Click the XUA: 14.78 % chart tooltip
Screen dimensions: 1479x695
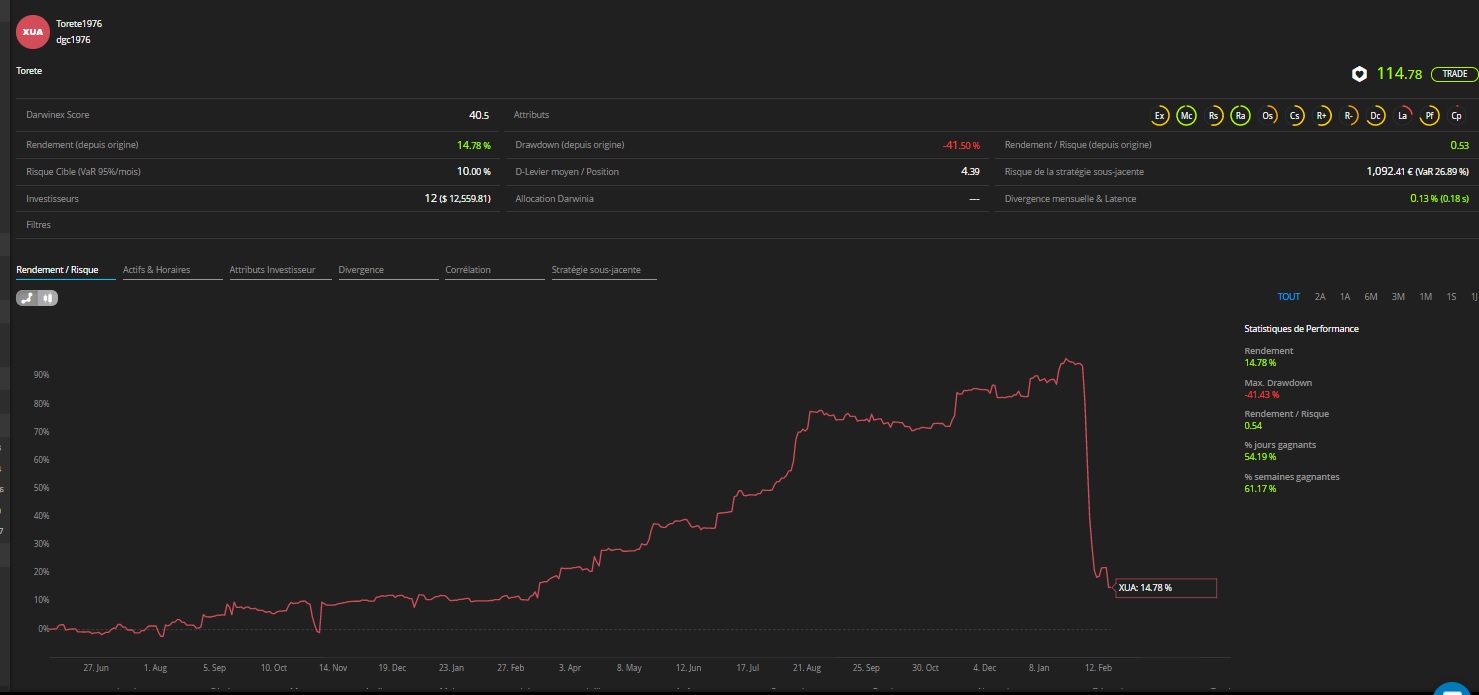(x=1166, y=588)
